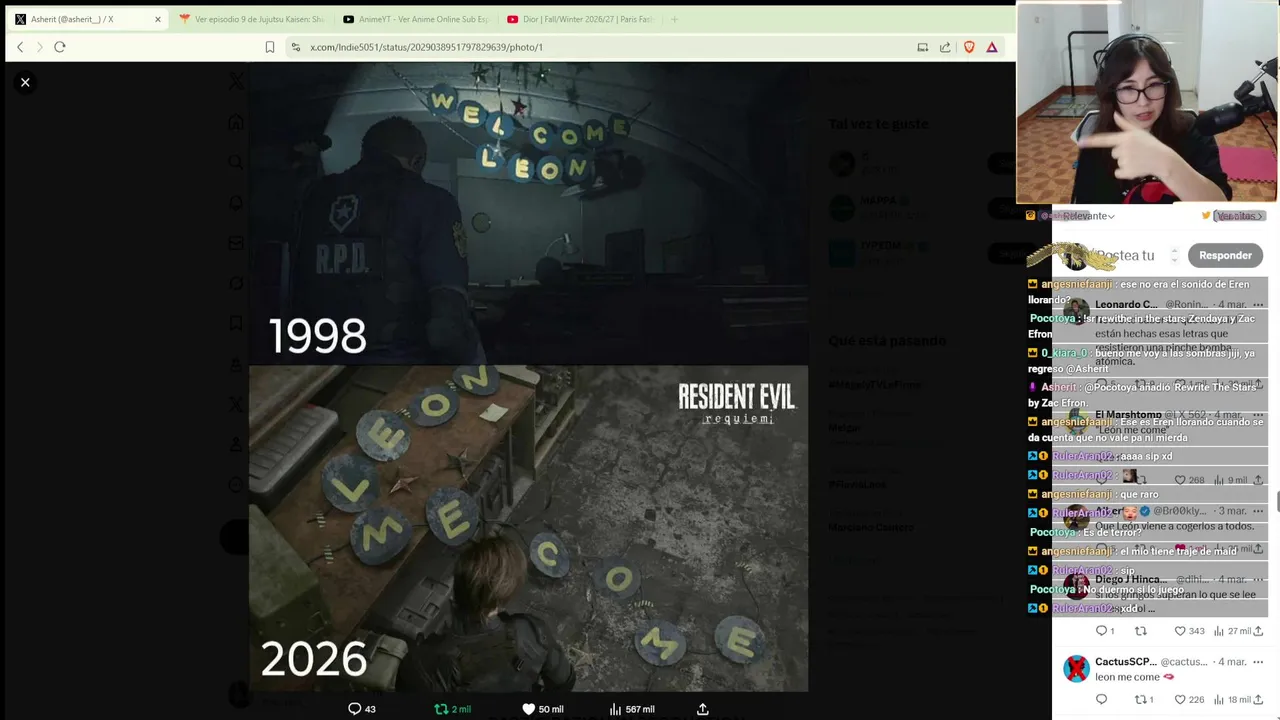Image resolution: width=1280 pixels, height=720 pixels.
Task: View stats of the reply with 27 mil views
Action: [x=1232, y=631]
